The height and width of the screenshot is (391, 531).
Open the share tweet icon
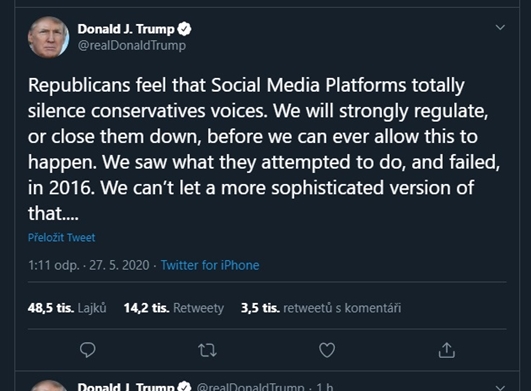(447, 350)
